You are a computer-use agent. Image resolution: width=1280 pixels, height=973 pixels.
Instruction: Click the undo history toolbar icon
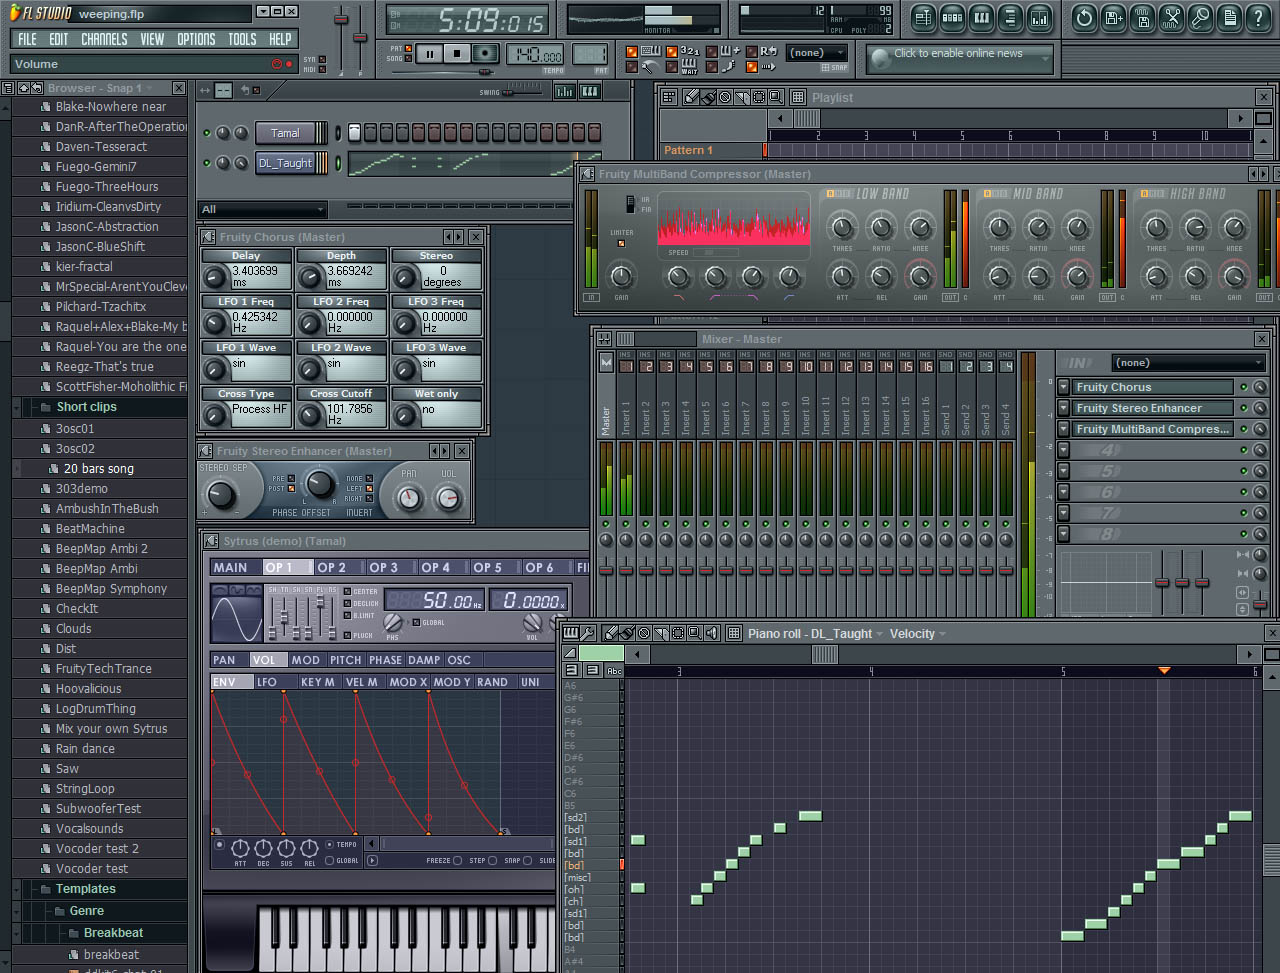1084,17
